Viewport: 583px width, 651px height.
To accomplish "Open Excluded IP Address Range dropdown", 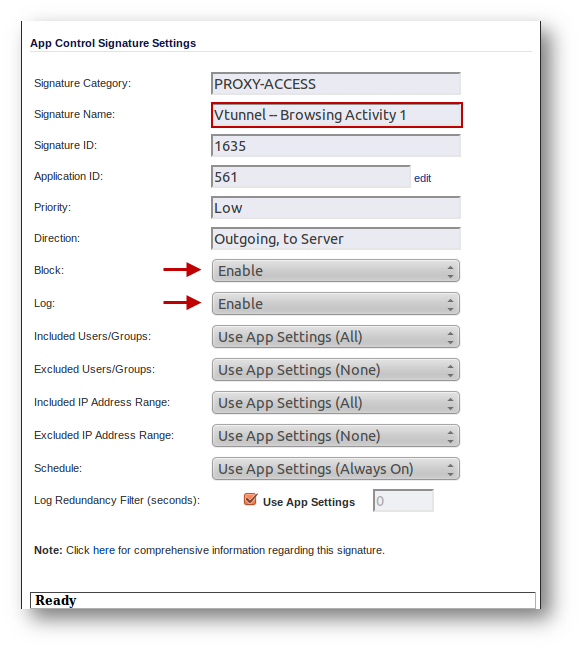I will (x=336, y=436).
